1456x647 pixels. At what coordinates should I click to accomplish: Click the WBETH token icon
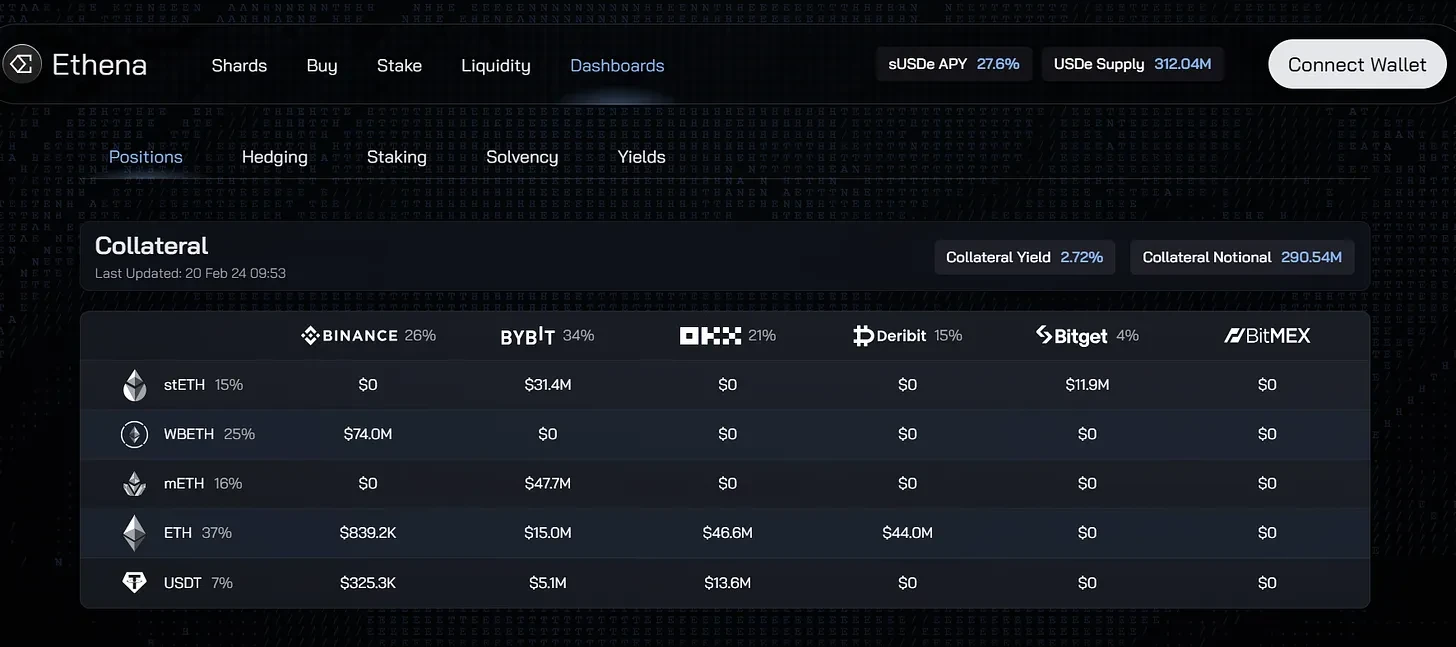(134, 434)
